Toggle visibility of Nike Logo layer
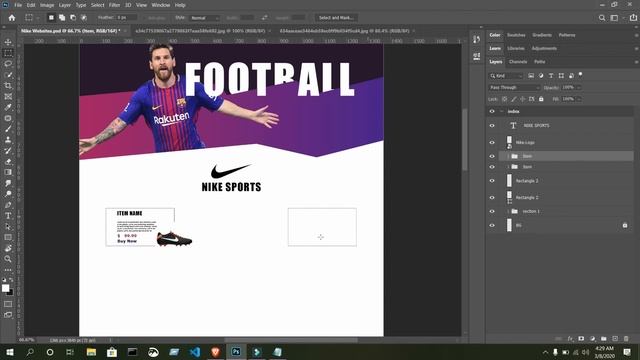Image resolution: width=640 pixels, height=360 pixels. pyautogui.click(x=492, y=142)
